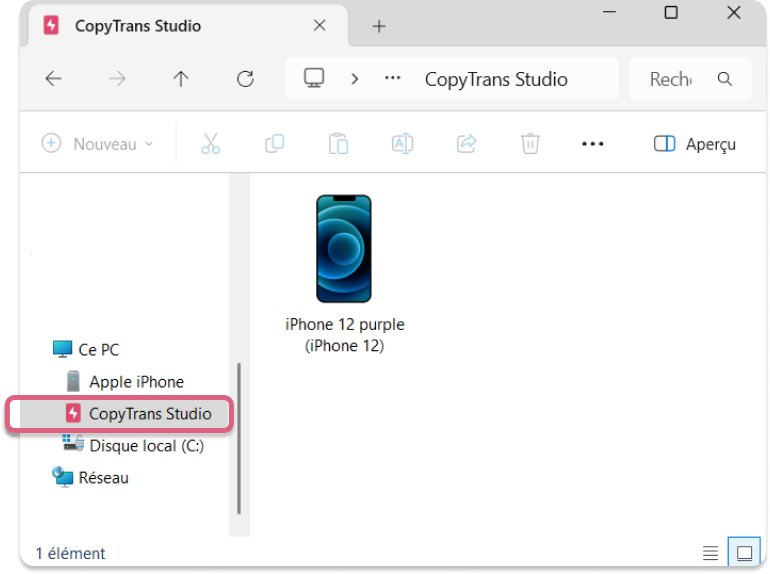Click the Paste clipboard icon
Screen dimensions: 770x574
(338, 143)
